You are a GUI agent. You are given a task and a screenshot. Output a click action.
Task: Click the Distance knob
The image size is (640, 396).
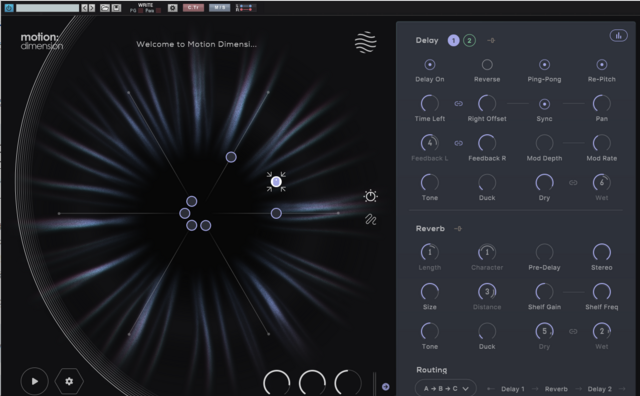487,292
